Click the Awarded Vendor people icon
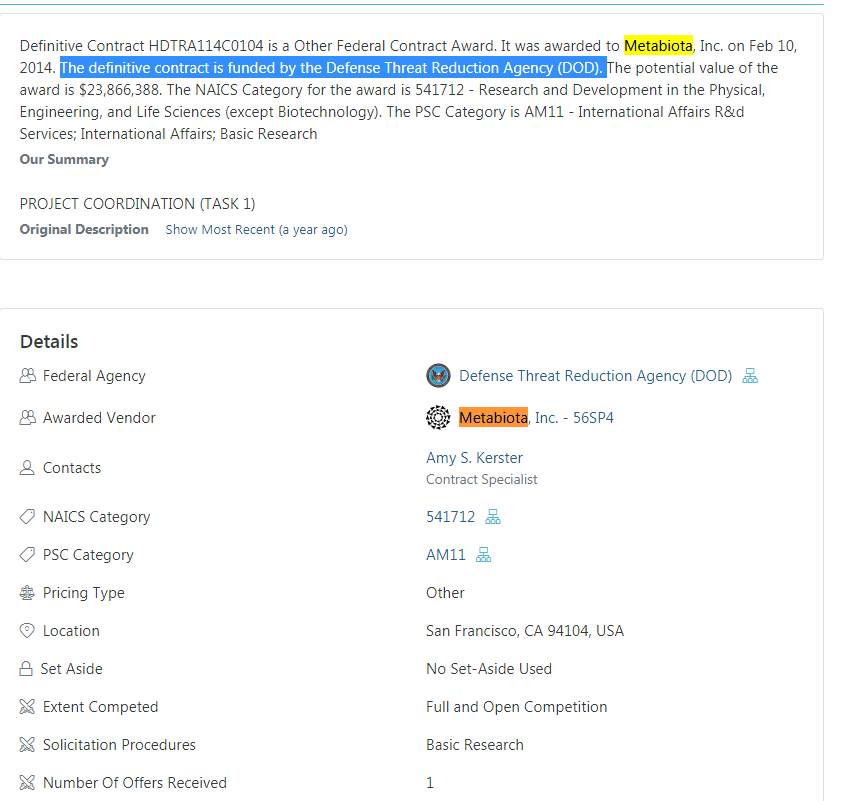854x801 pixels. click(x=27, y=418)
